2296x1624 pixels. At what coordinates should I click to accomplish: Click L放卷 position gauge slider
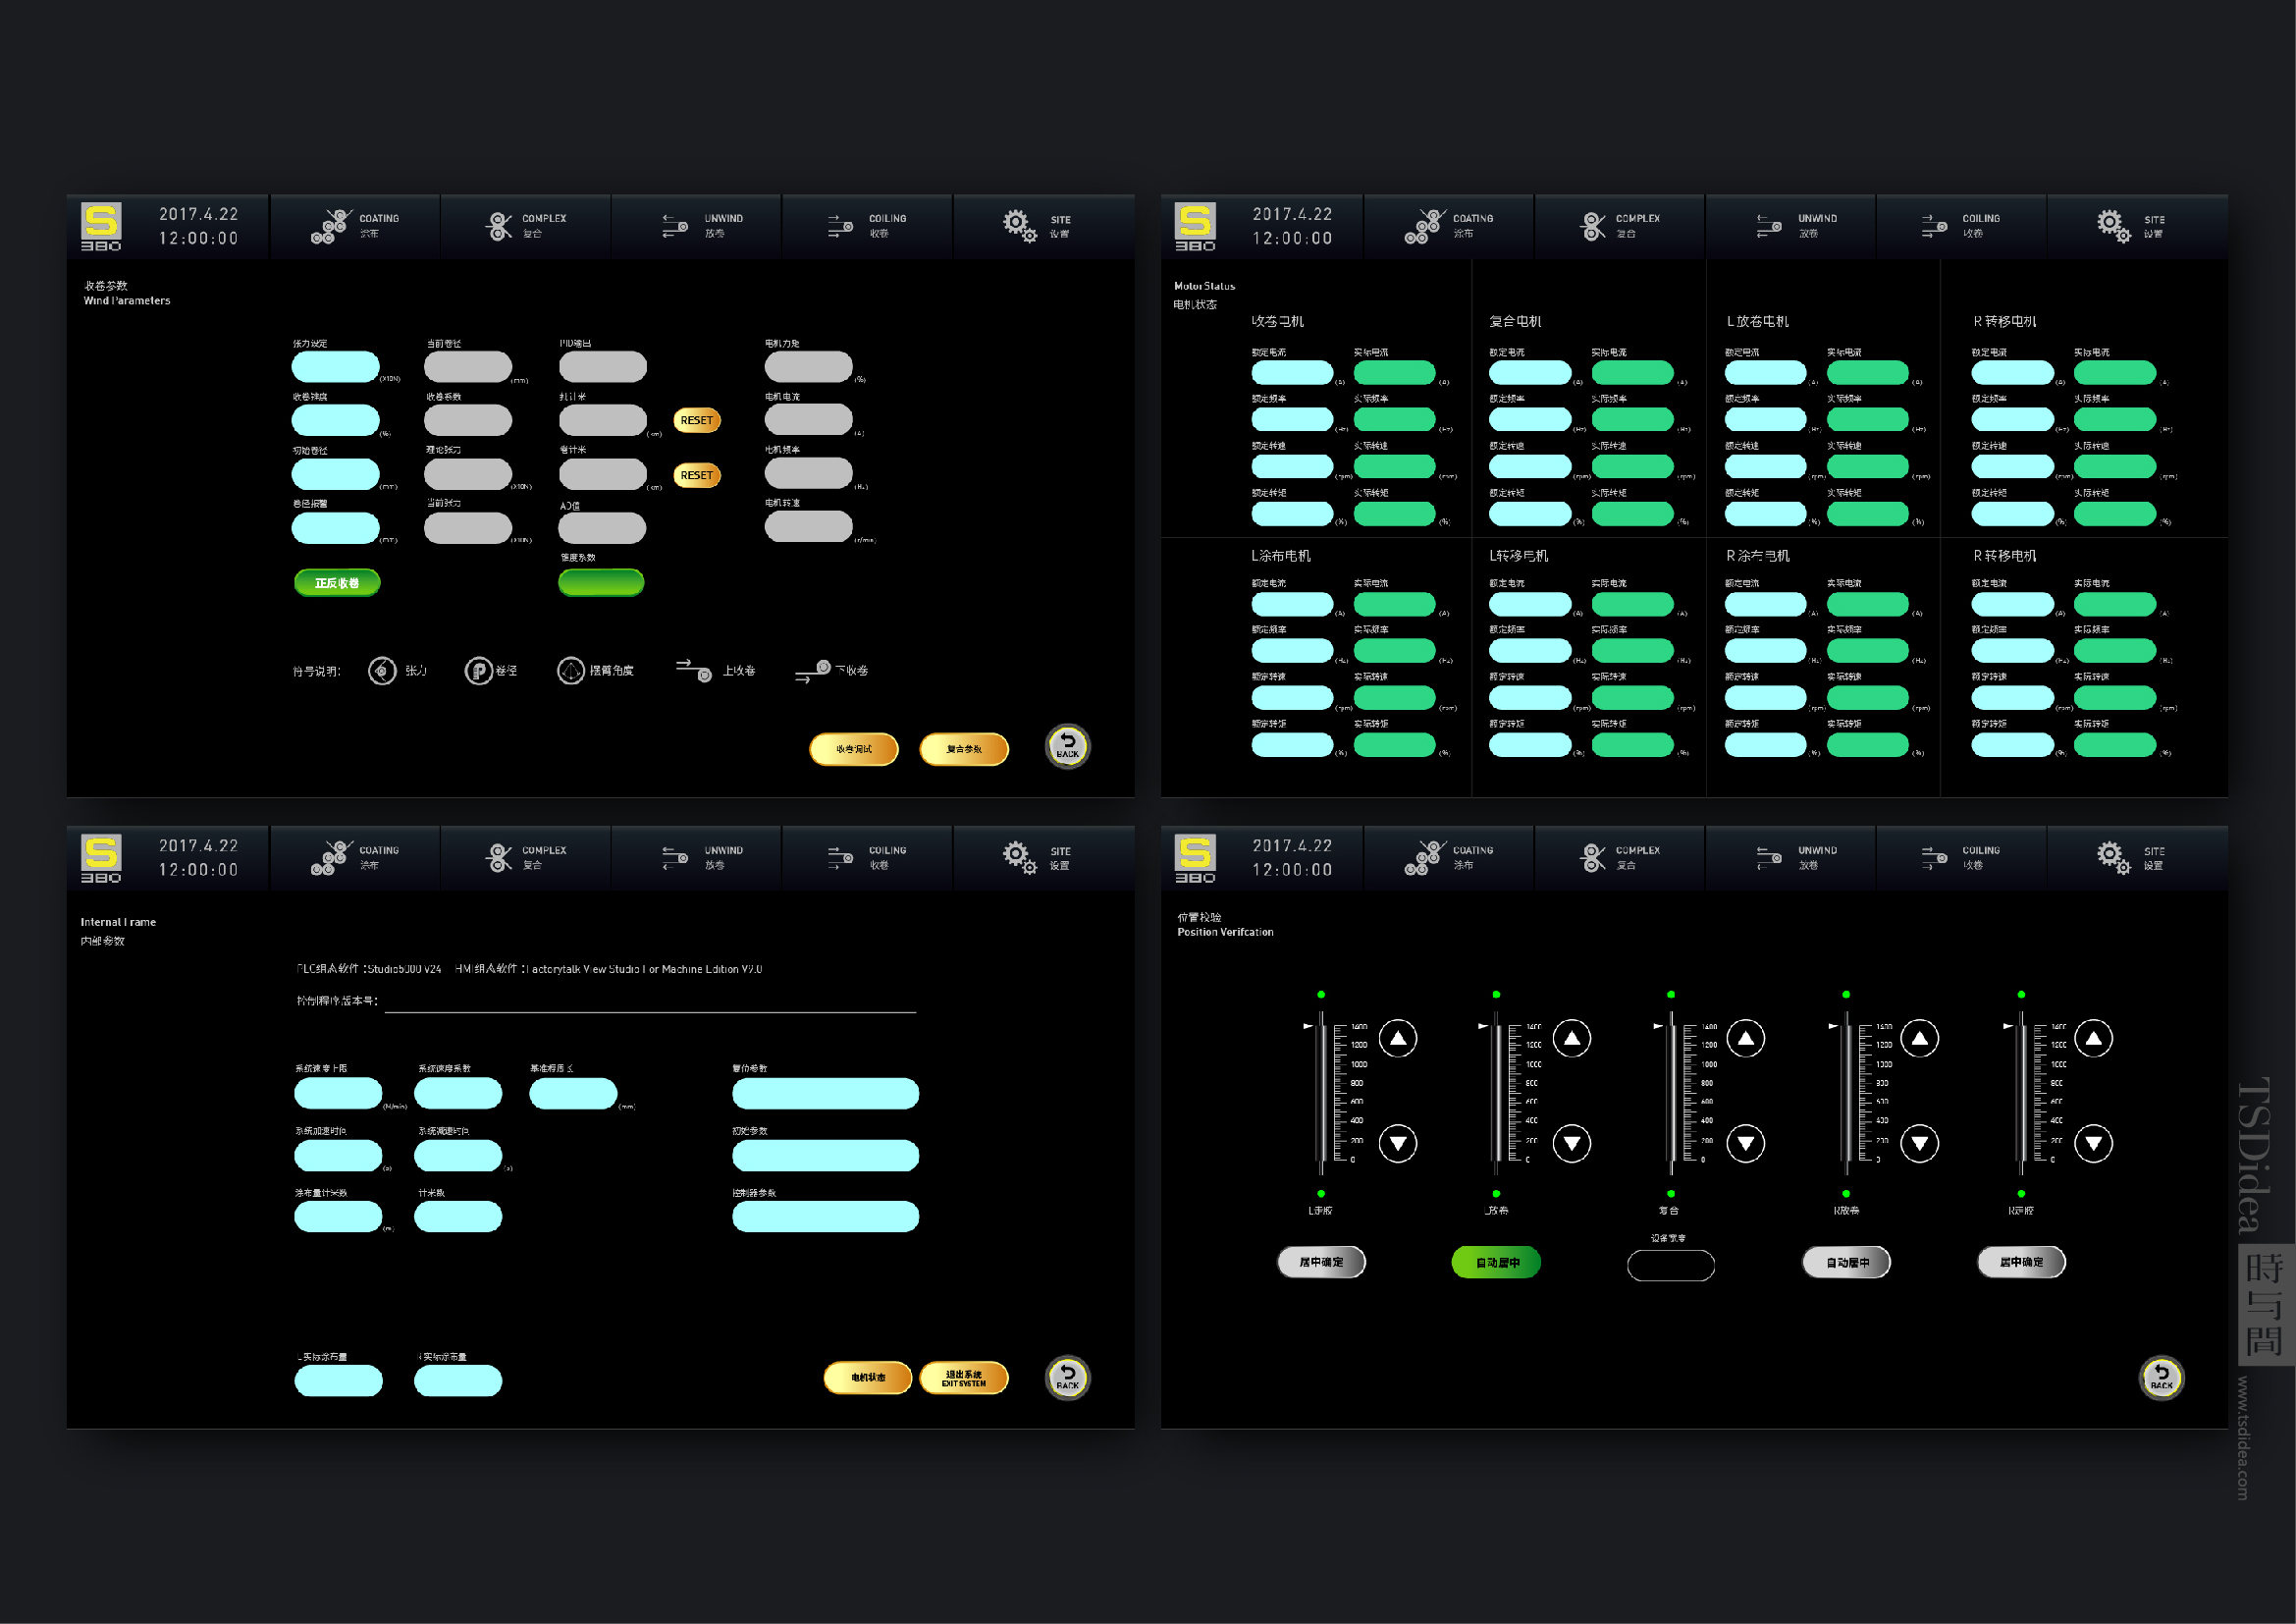[x=1497, y=1092]
